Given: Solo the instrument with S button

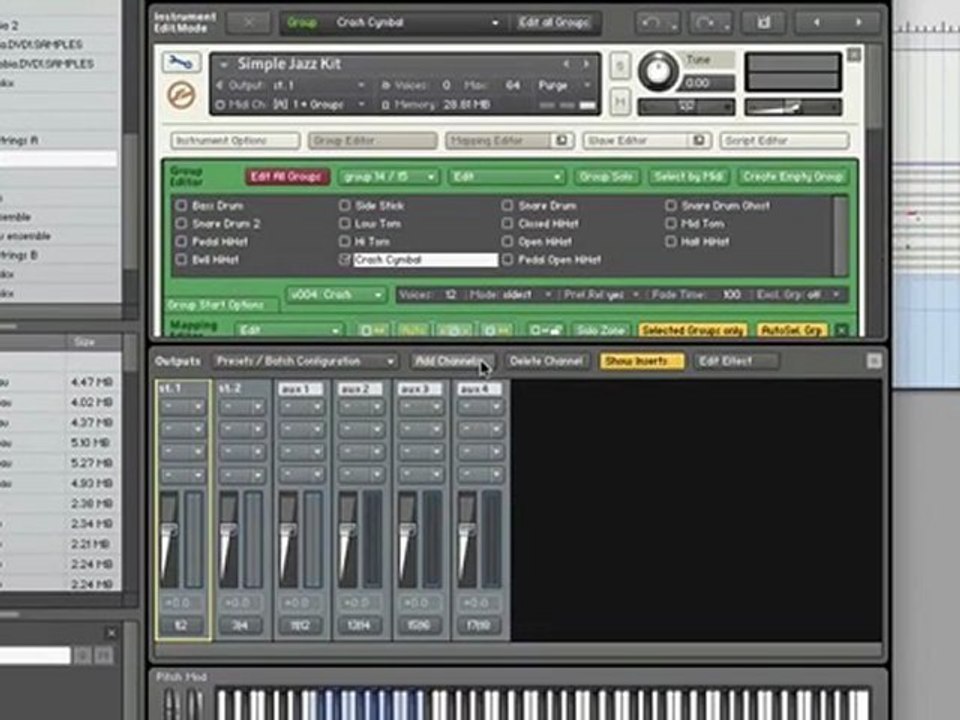Looking at the screenshot, I should pyautogui.click(x=620, y=66).
